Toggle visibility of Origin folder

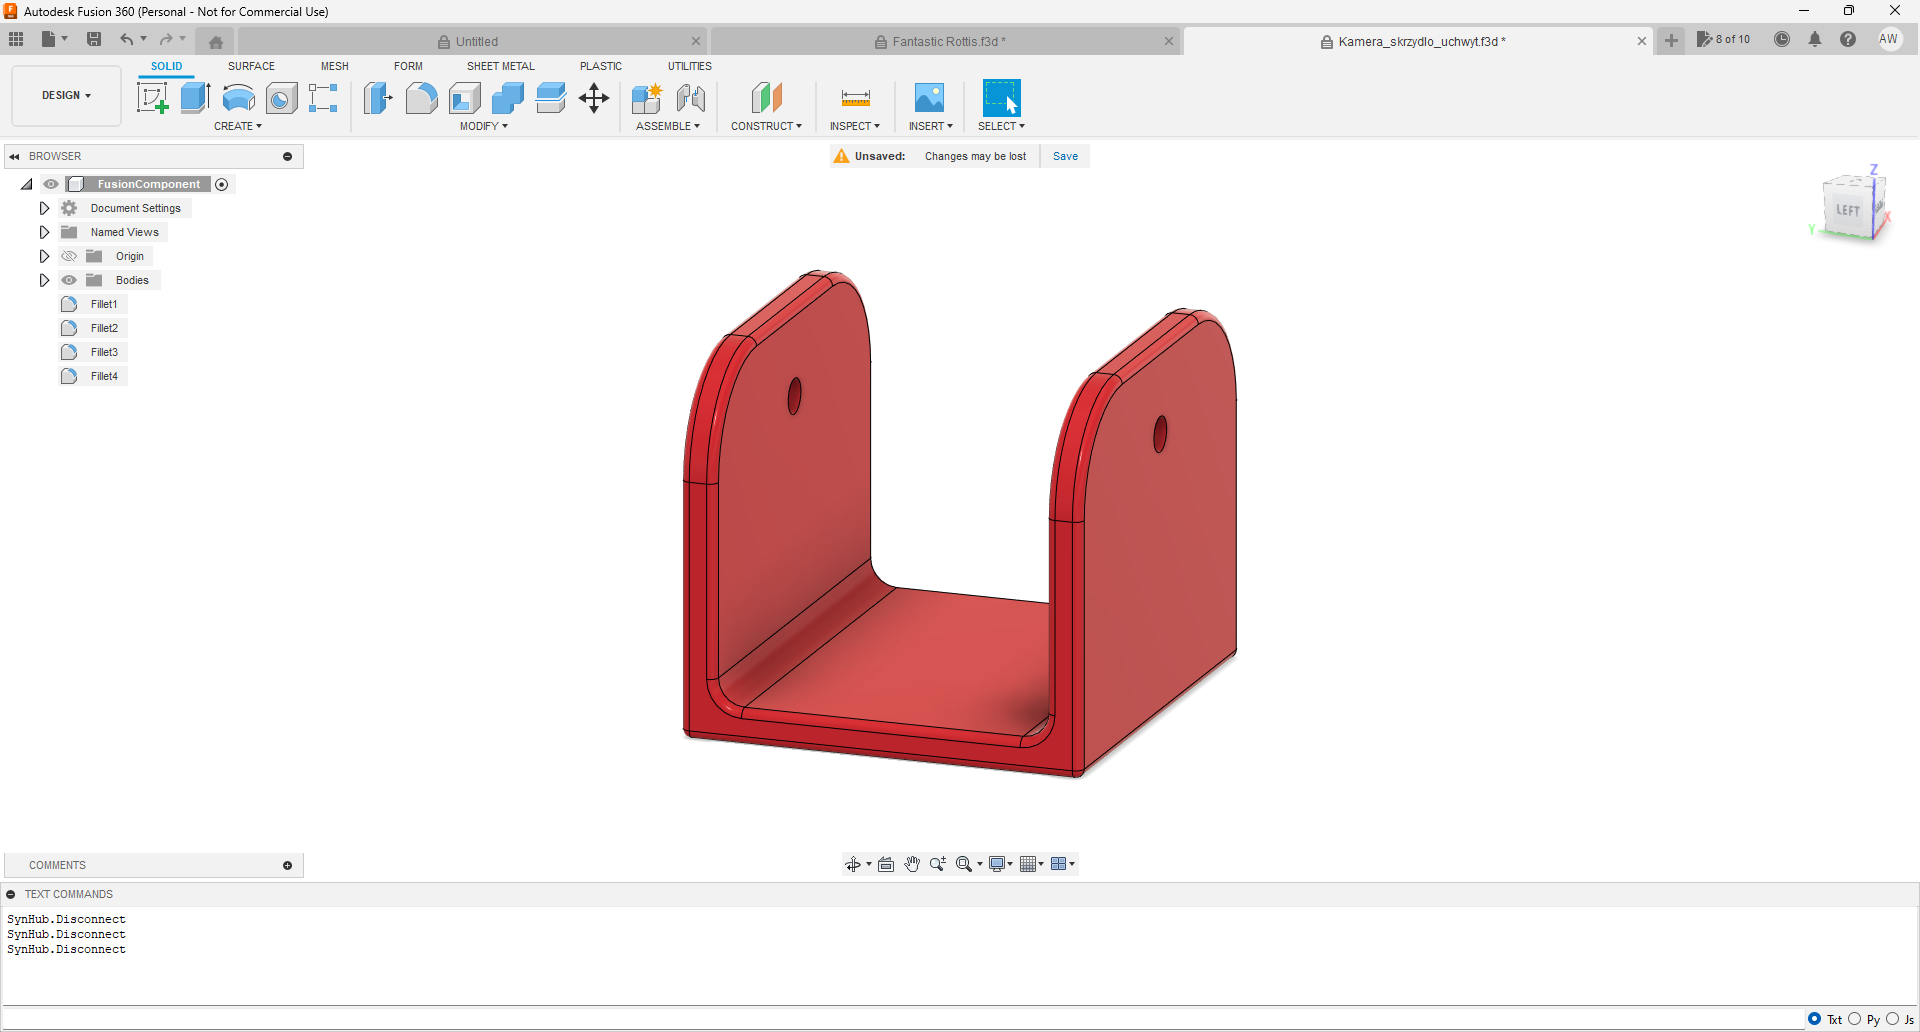69,256
